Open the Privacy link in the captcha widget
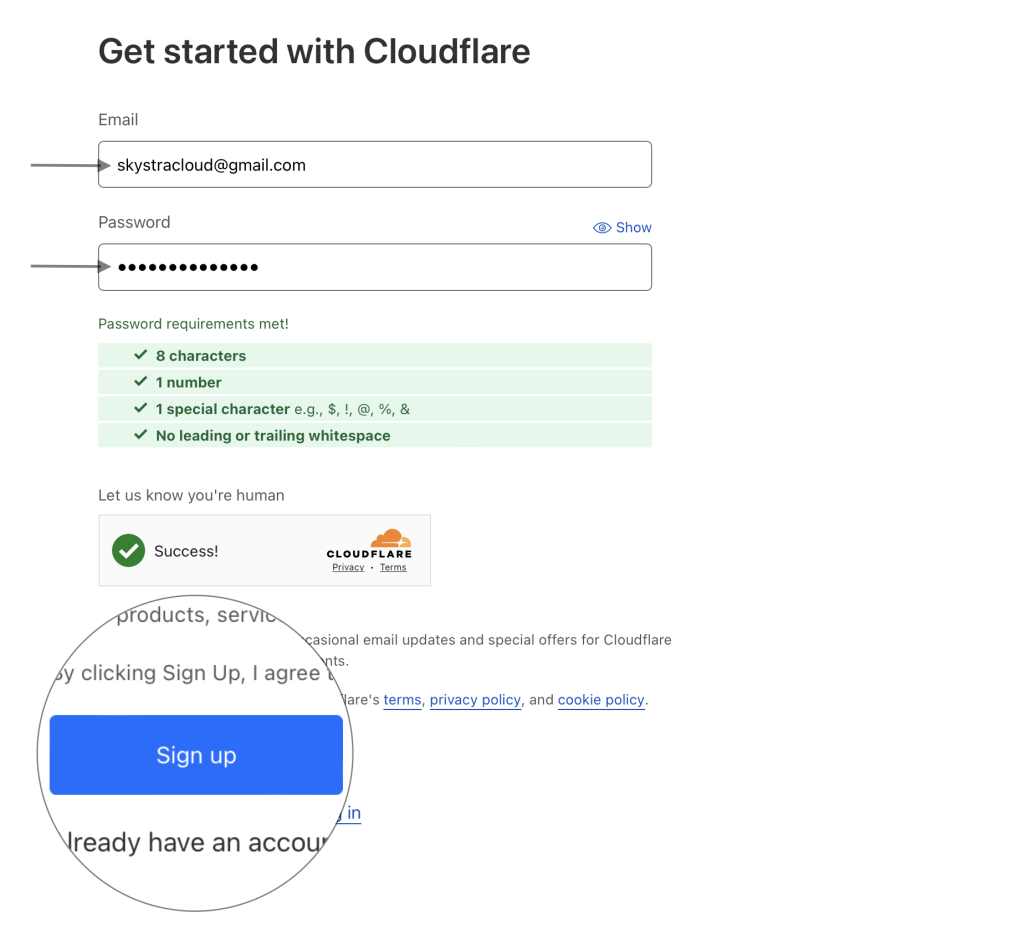Screen dimensions: 1024x929 click(x=348, y=567)
